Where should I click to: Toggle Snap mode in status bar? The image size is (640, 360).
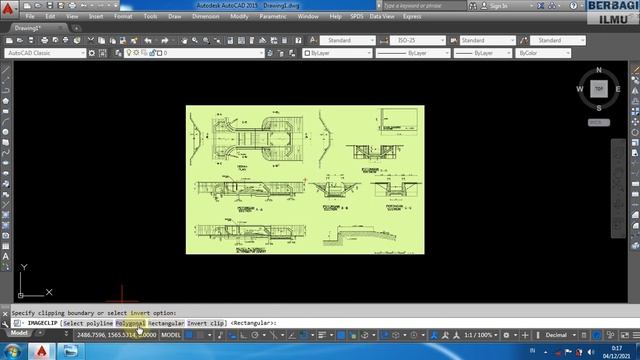point(200,335)
